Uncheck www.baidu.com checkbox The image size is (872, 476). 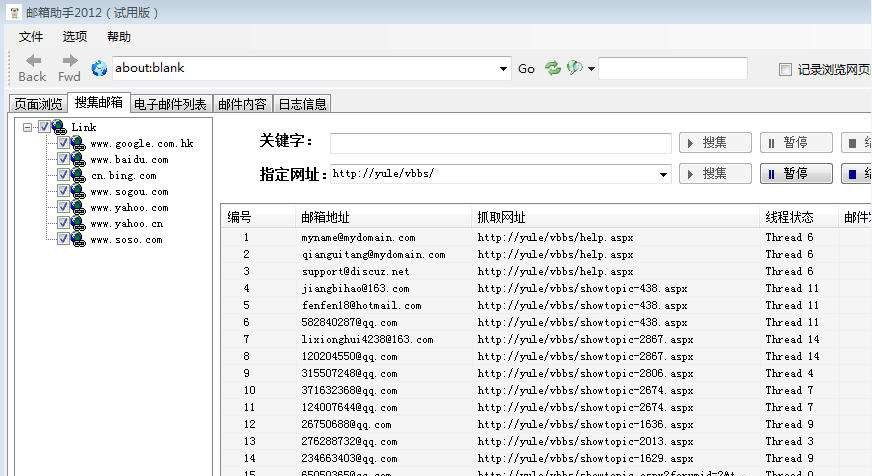tap(63, 159)
